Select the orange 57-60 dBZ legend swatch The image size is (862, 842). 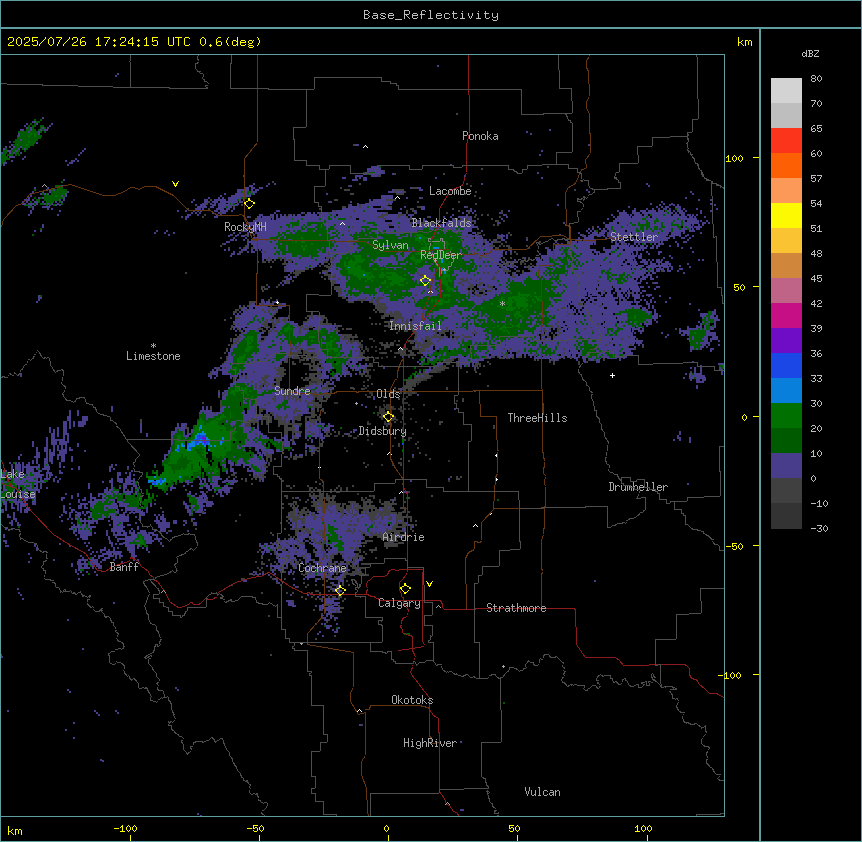pos(786,166)
